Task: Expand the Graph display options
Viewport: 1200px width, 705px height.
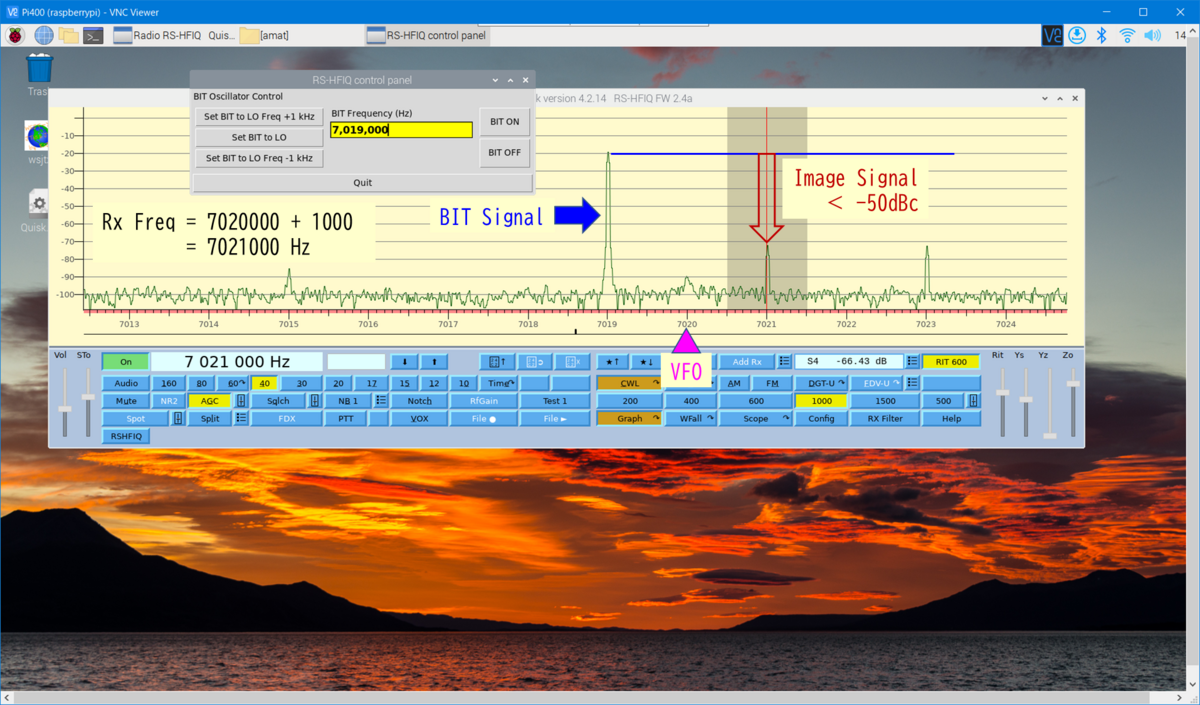Action: coord(630,419)
